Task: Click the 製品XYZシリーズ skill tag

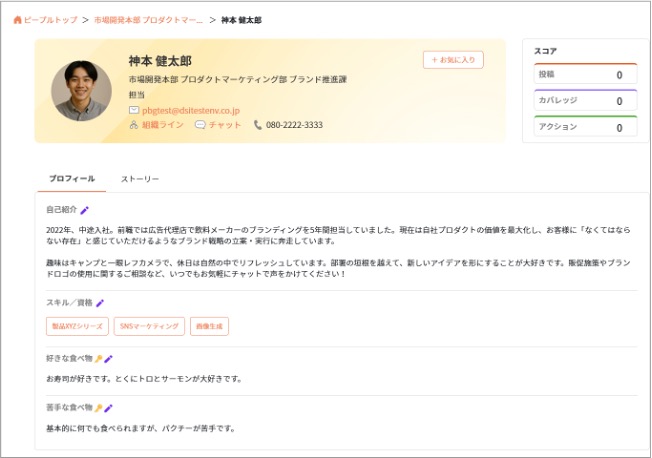Action: tap(77, 326)
